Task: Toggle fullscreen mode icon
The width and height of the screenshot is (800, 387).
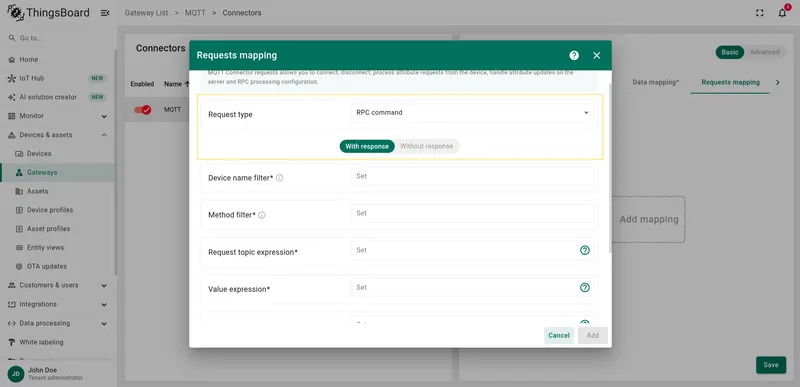Action: pos(760,13)
